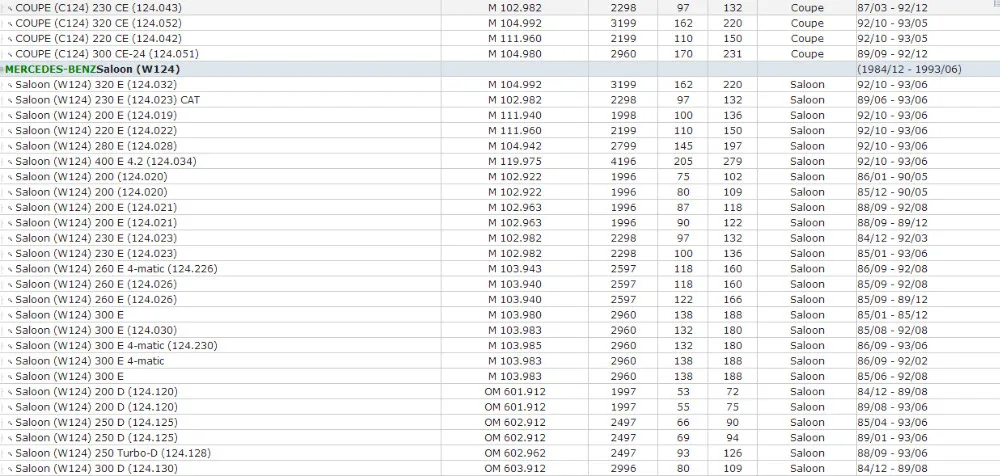Click production dates 87/03 - 92/12
Image resolution: width=1000 pixels, height=476 pixels.
tap(892, 8)
